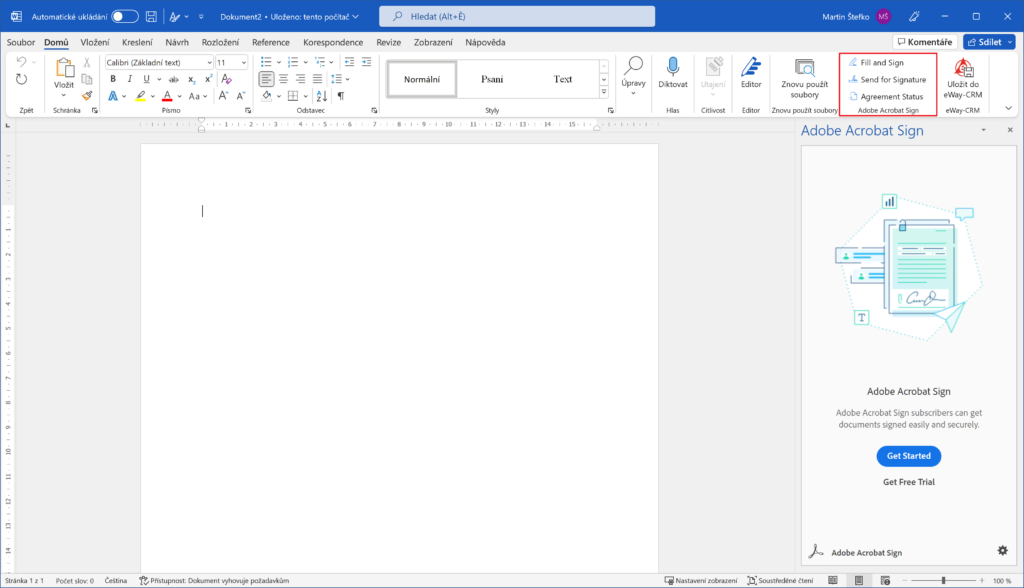The height and width of the screenshot is (588, 1024).
Task: Open Adobe Acrobat Sign settings gear
Action: (1002, 551)
